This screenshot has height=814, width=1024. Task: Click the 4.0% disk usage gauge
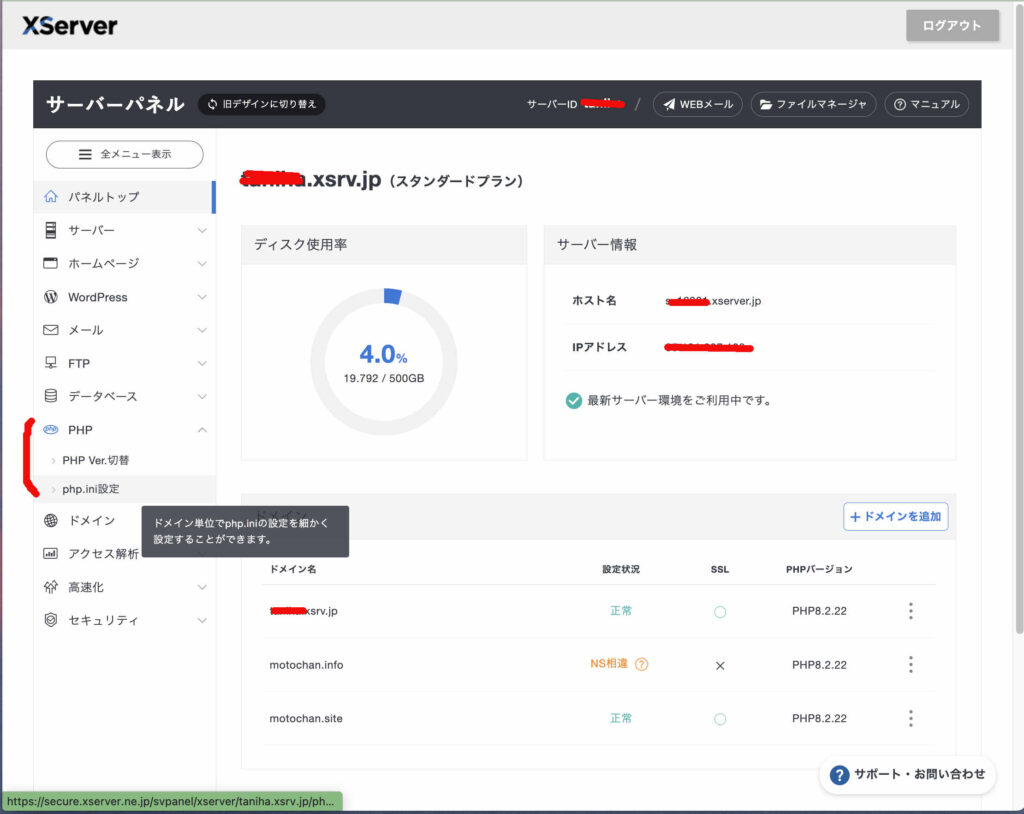tap(383, 362)
